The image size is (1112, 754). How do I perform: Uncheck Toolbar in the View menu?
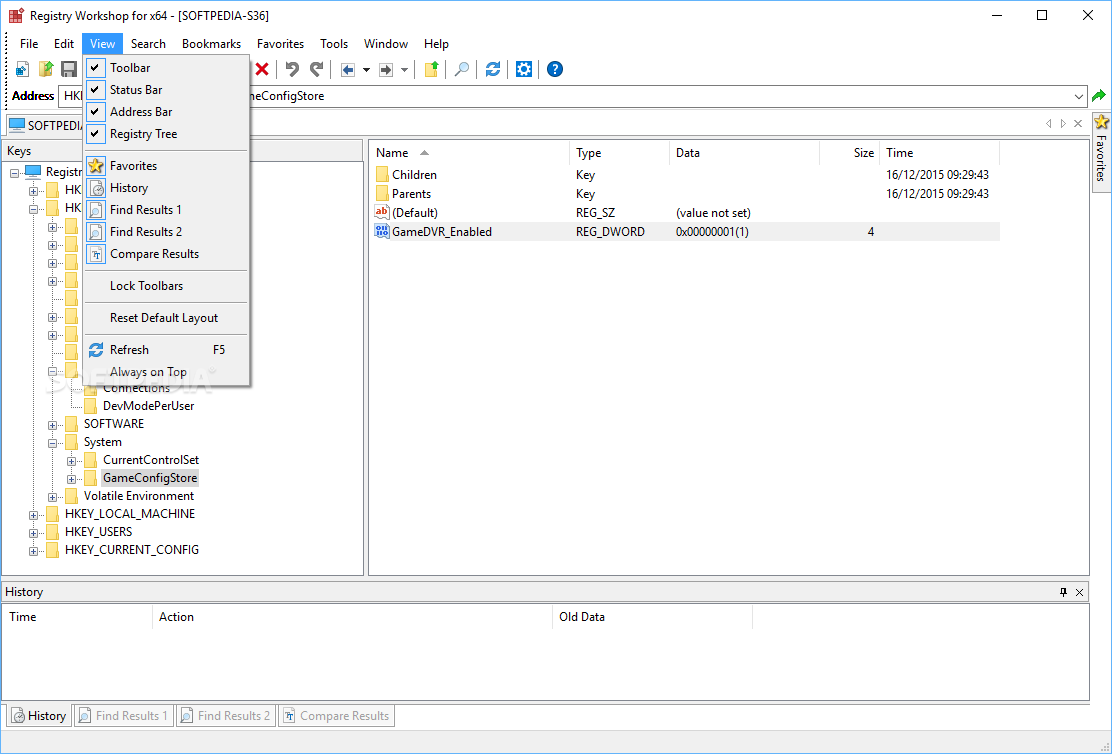(130, 68)
